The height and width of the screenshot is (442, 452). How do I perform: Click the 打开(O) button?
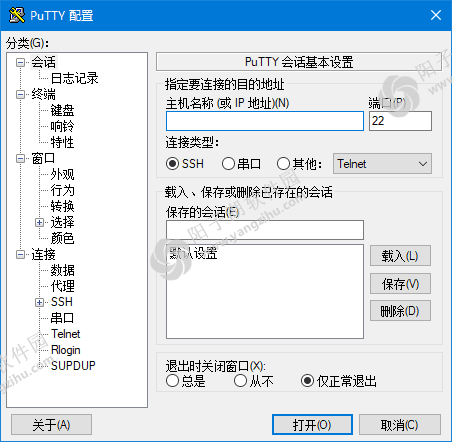coord(312,425)
